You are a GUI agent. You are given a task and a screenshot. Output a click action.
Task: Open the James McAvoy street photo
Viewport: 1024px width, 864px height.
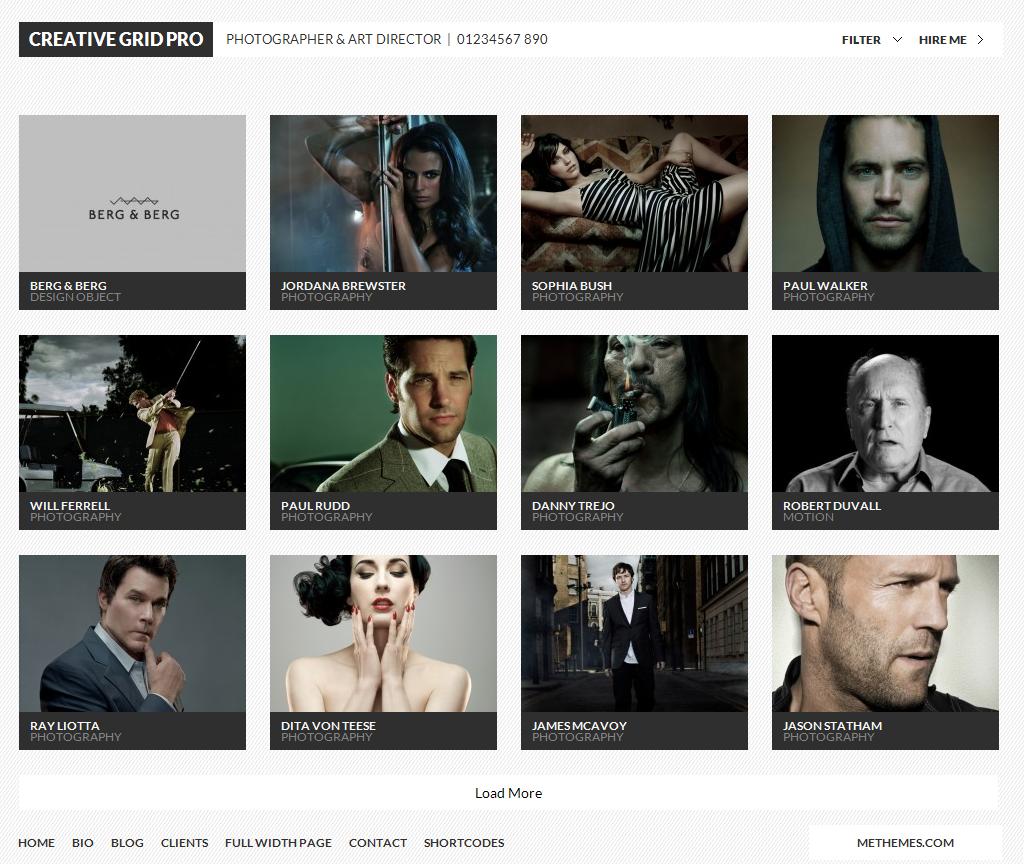(634, 633)
